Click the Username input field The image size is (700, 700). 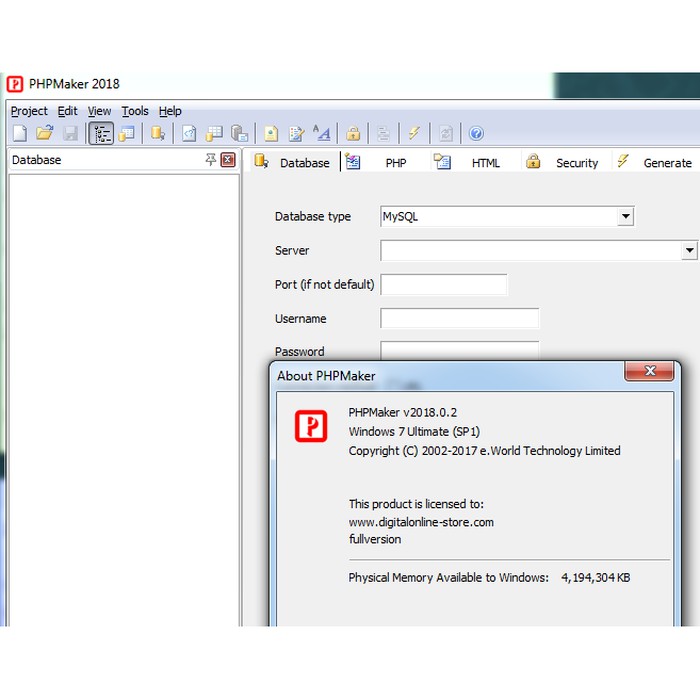point(459,319)
